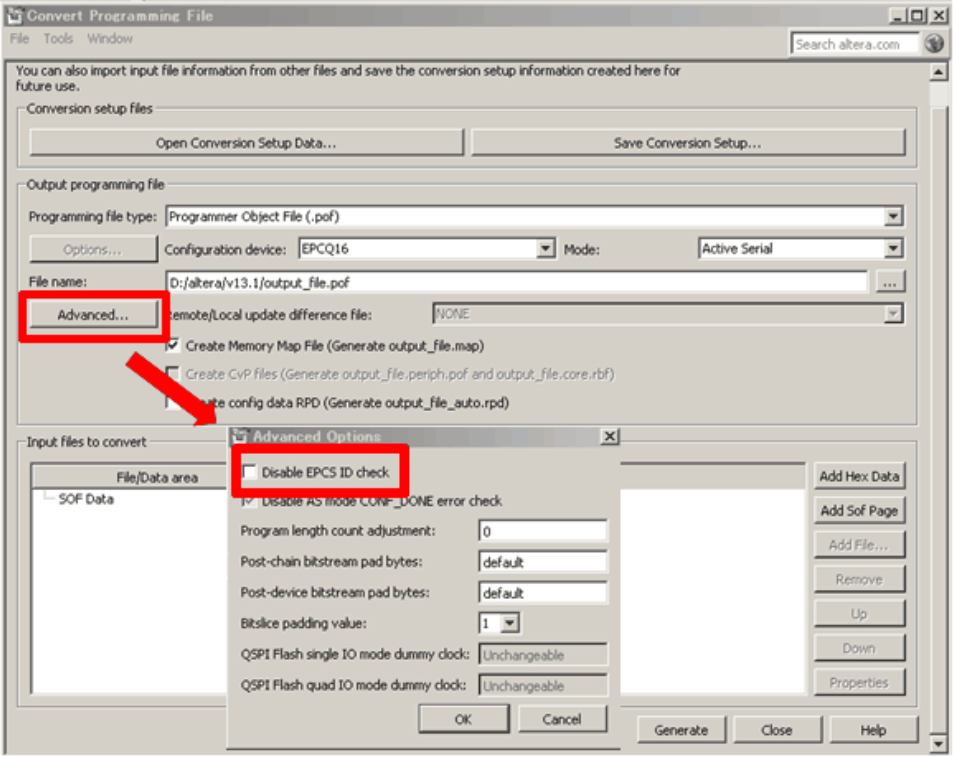Expand the Bitslice padding value dropdown

(x=509, y=624)
